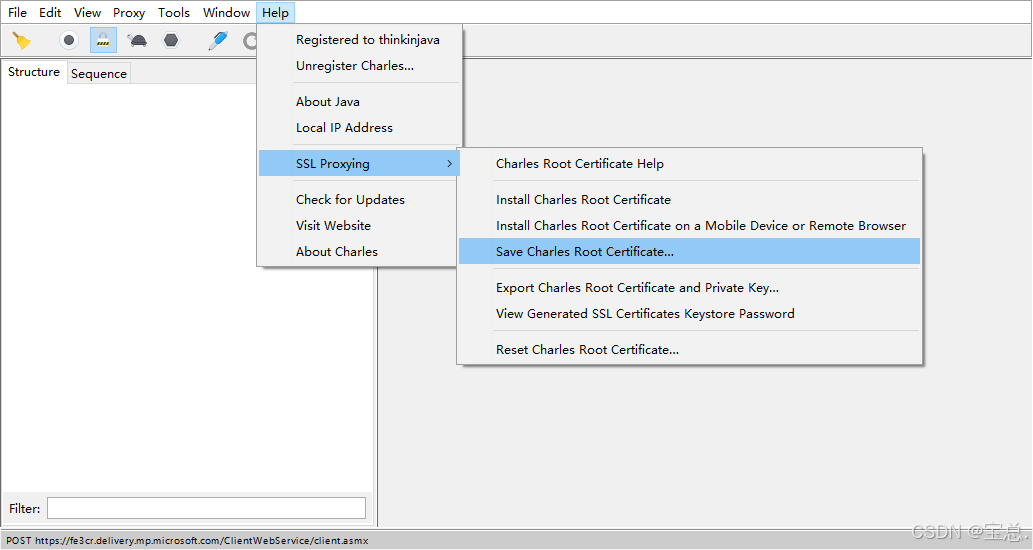Select Check for Updates menu item

359,200
